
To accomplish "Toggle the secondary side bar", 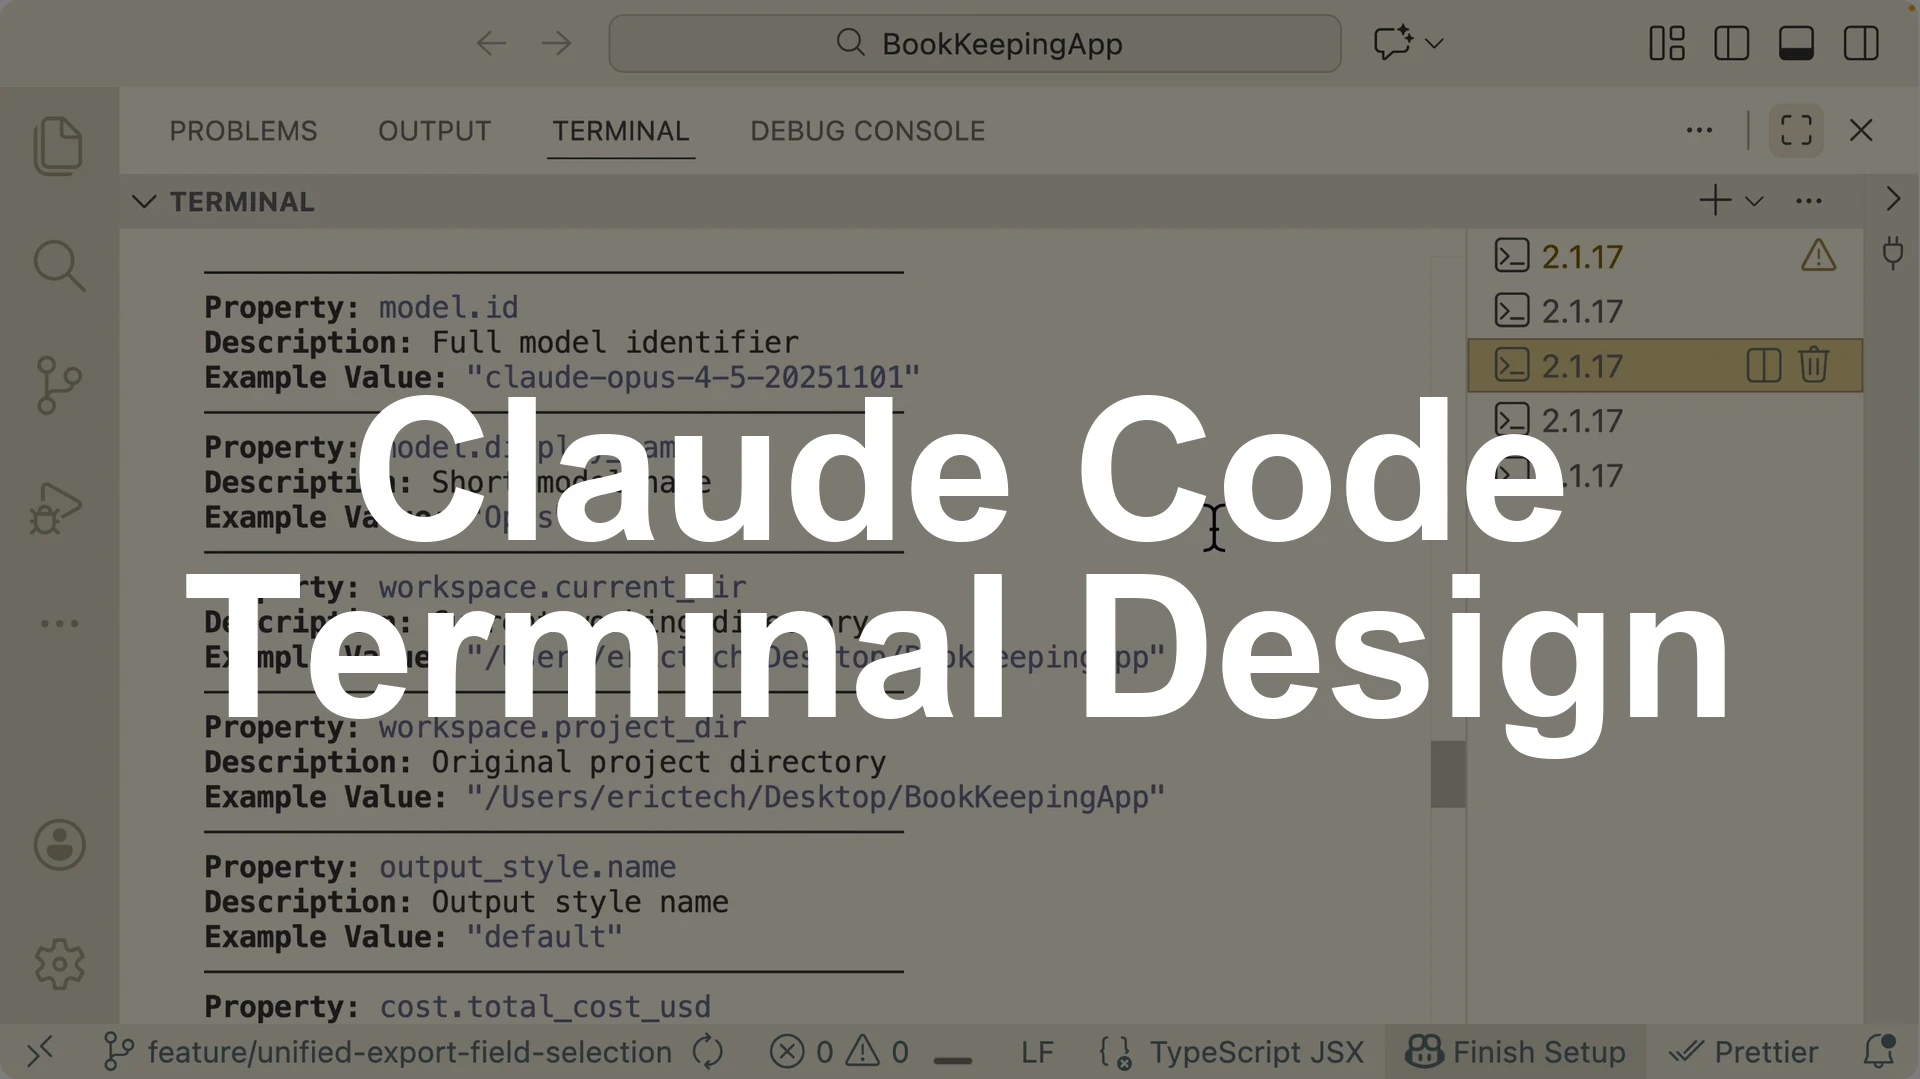I will [1861, 43].
